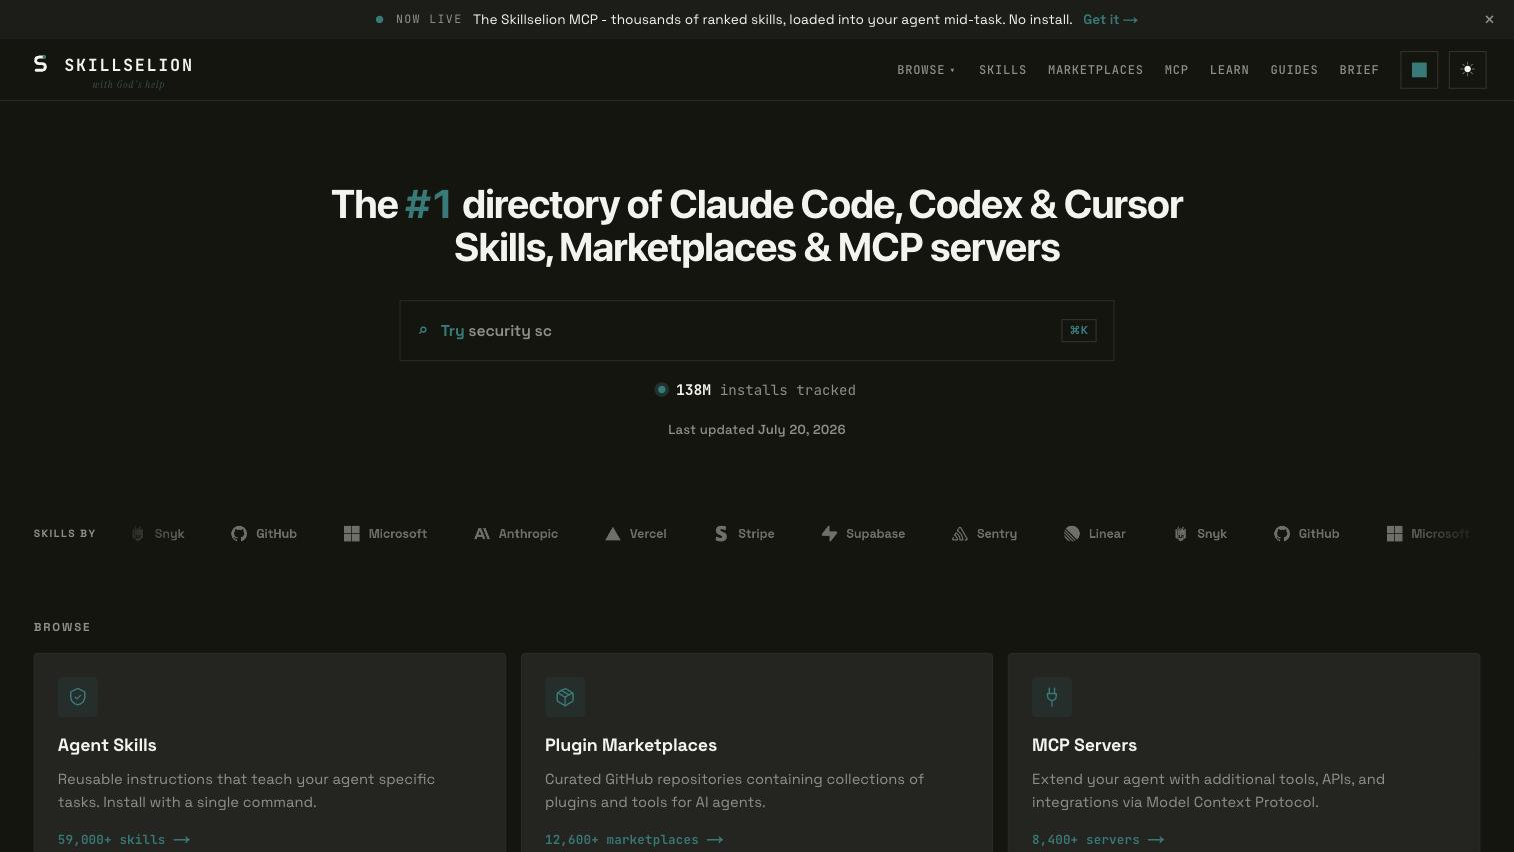Click the Stripe S logo icon

tap(721, 534)
